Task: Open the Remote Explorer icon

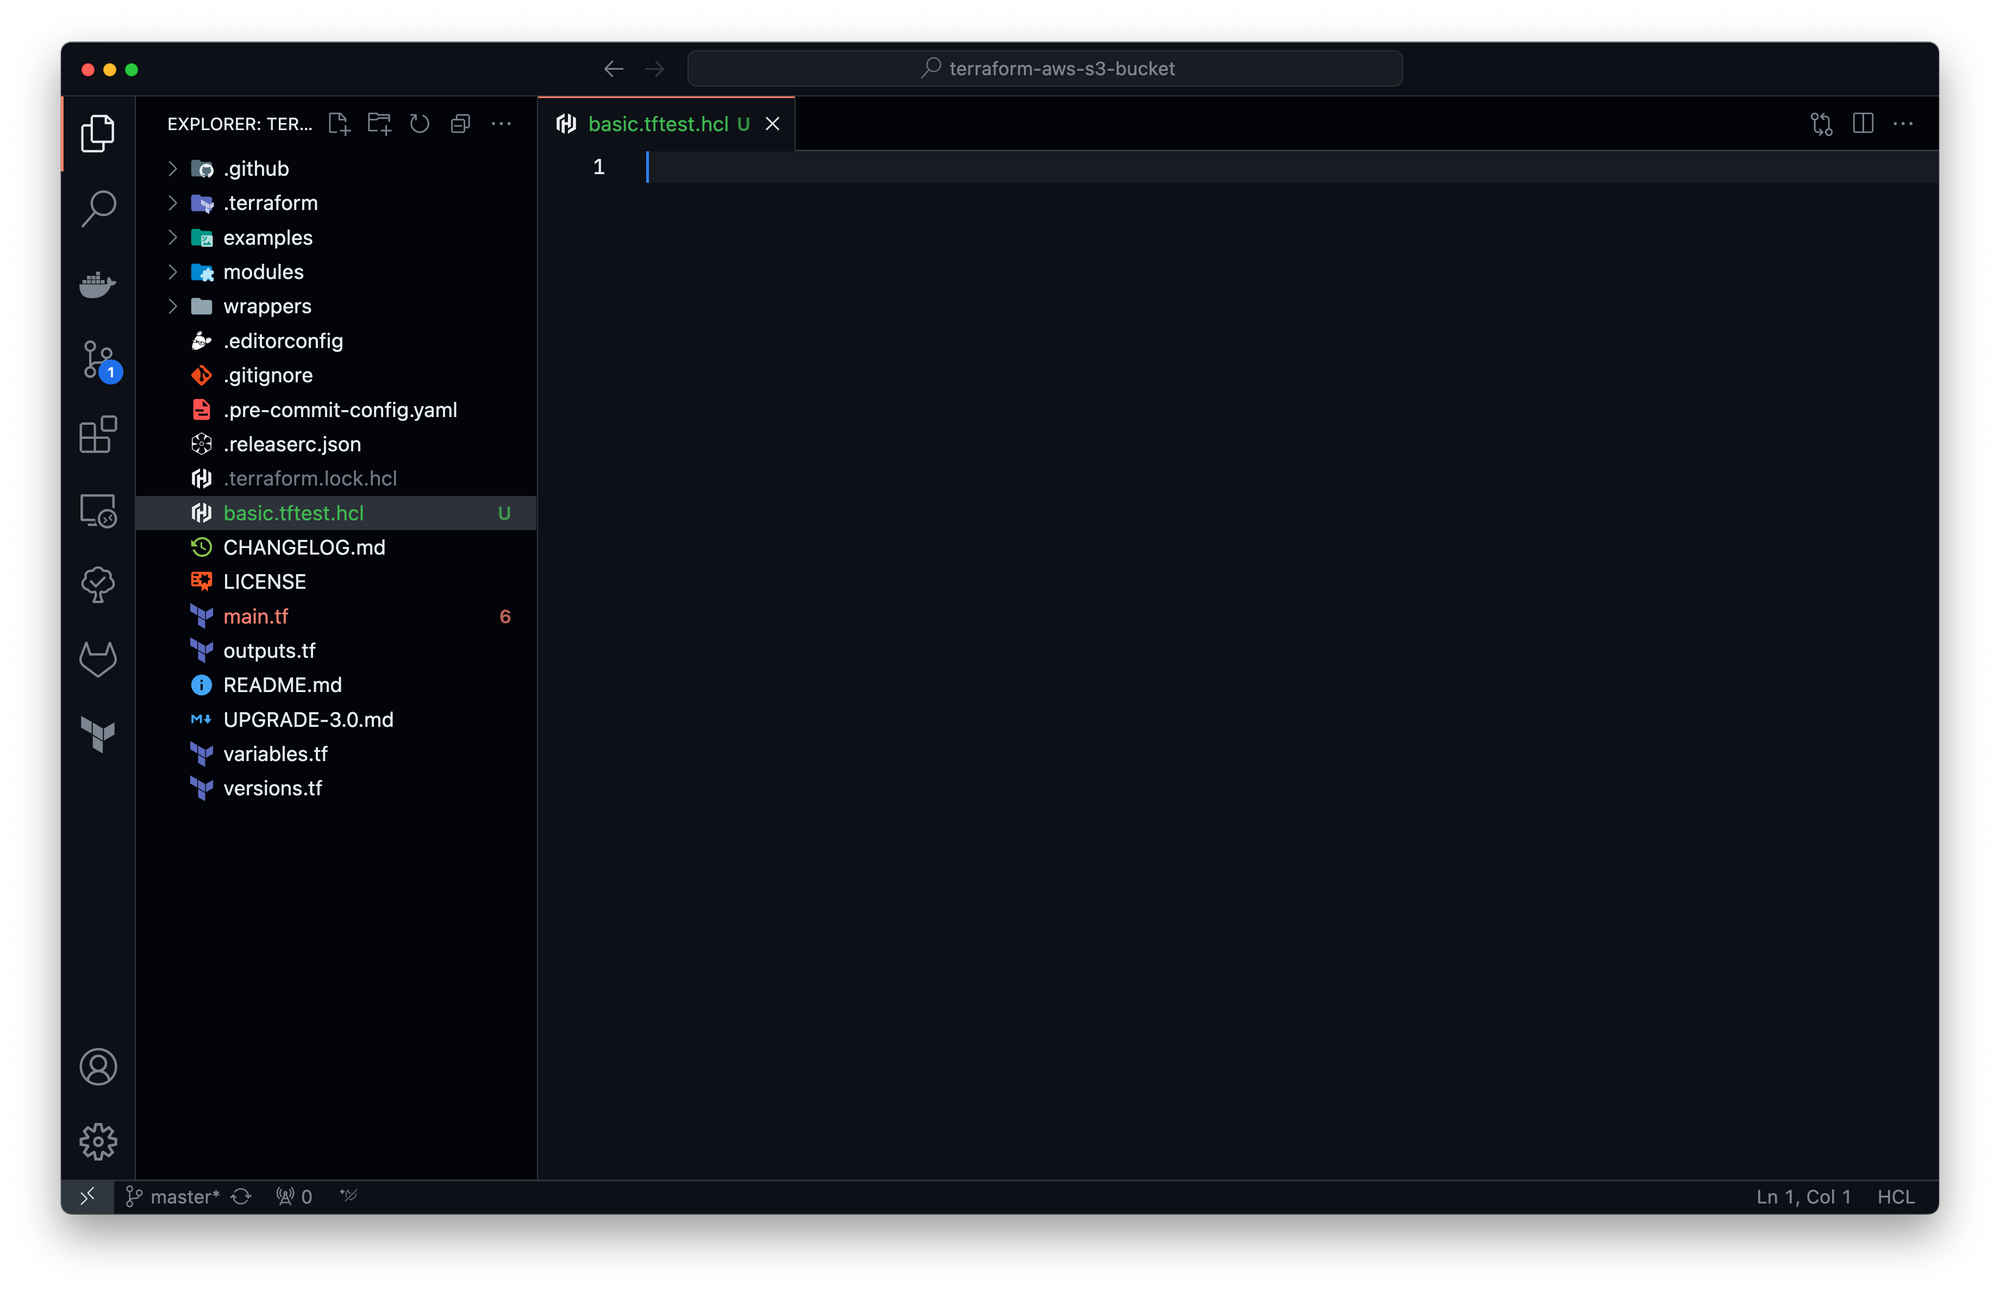Action: pyautogui.click(x=98, y=510)
